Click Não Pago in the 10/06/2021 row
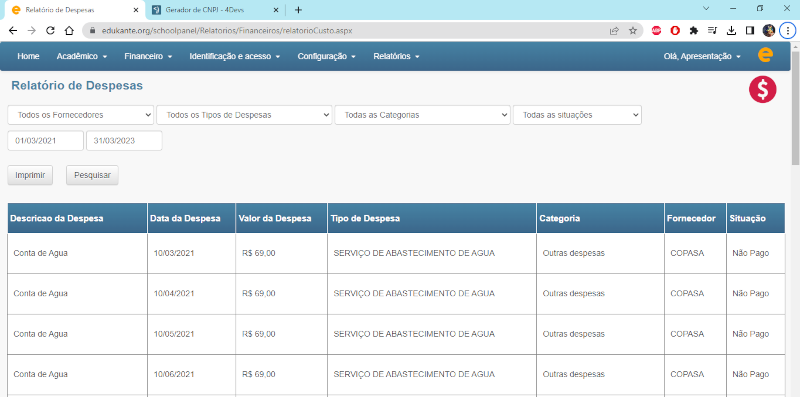The height and width of the screenshot is (397, 800). (751, 374)
